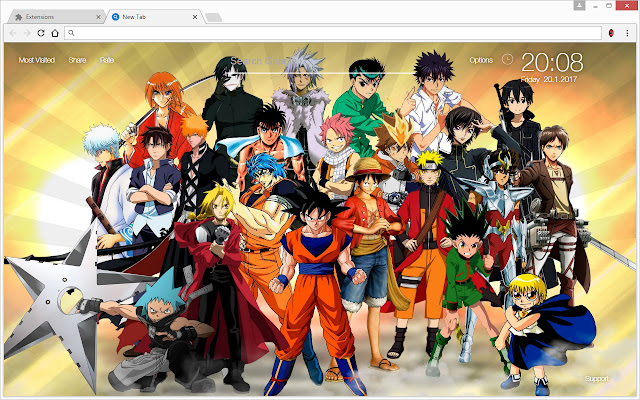This screenshot has width=640, height=400.
Task: Open the Support link
Action: 596,378
